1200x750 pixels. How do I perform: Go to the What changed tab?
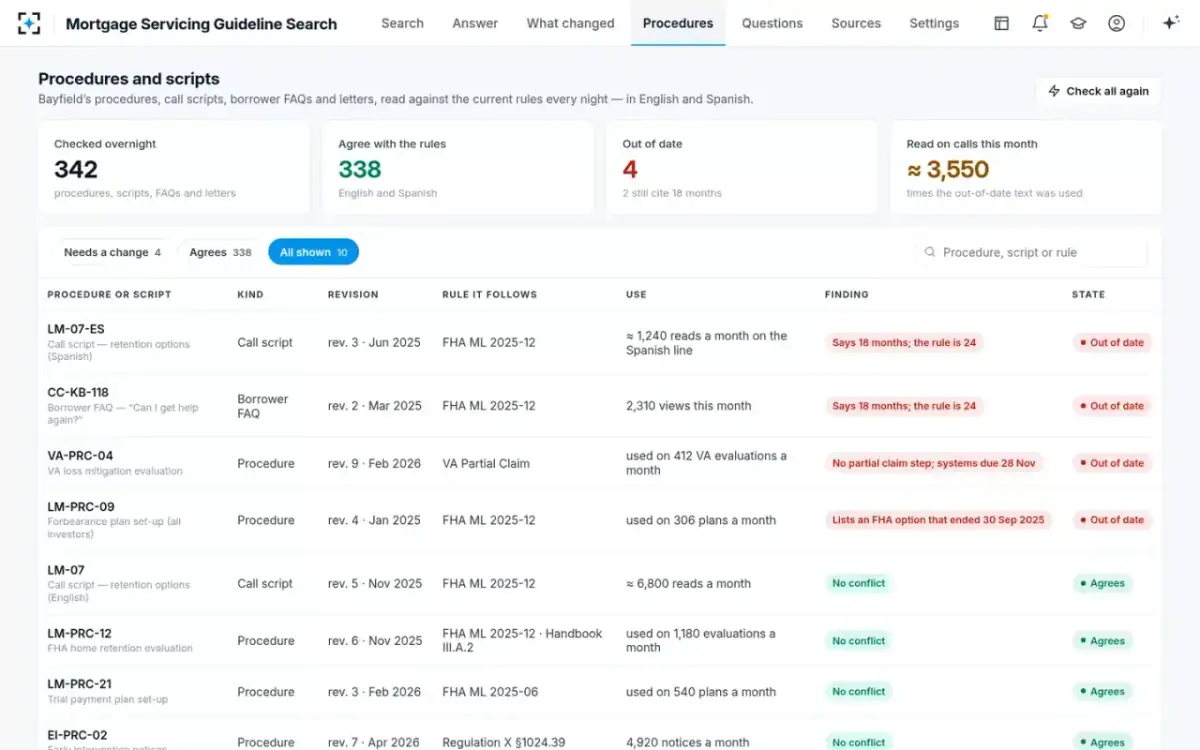pyautogui.click(x=571, y=23)
